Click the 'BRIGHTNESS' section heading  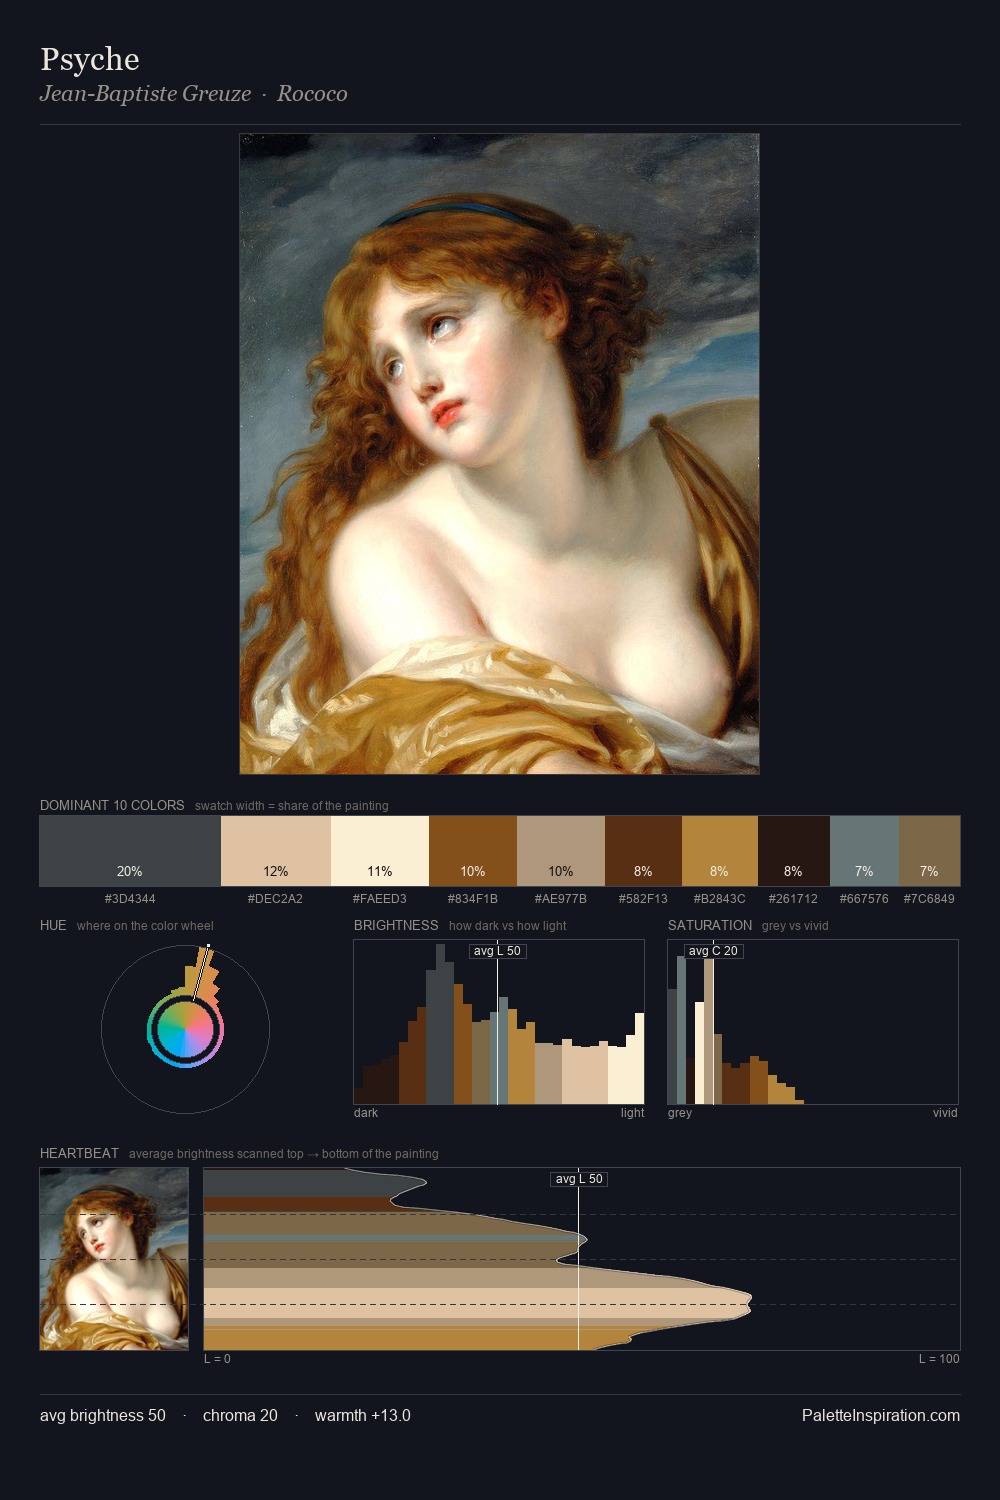coord(396,925)
